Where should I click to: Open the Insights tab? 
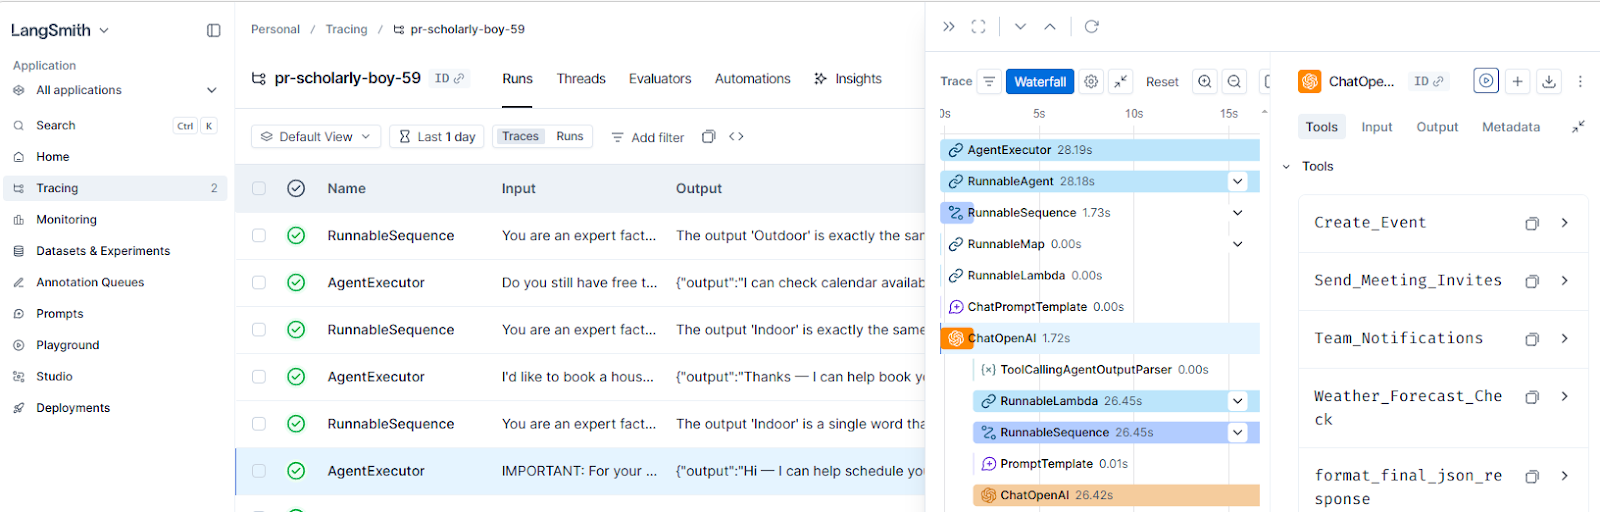click(848, 78)
